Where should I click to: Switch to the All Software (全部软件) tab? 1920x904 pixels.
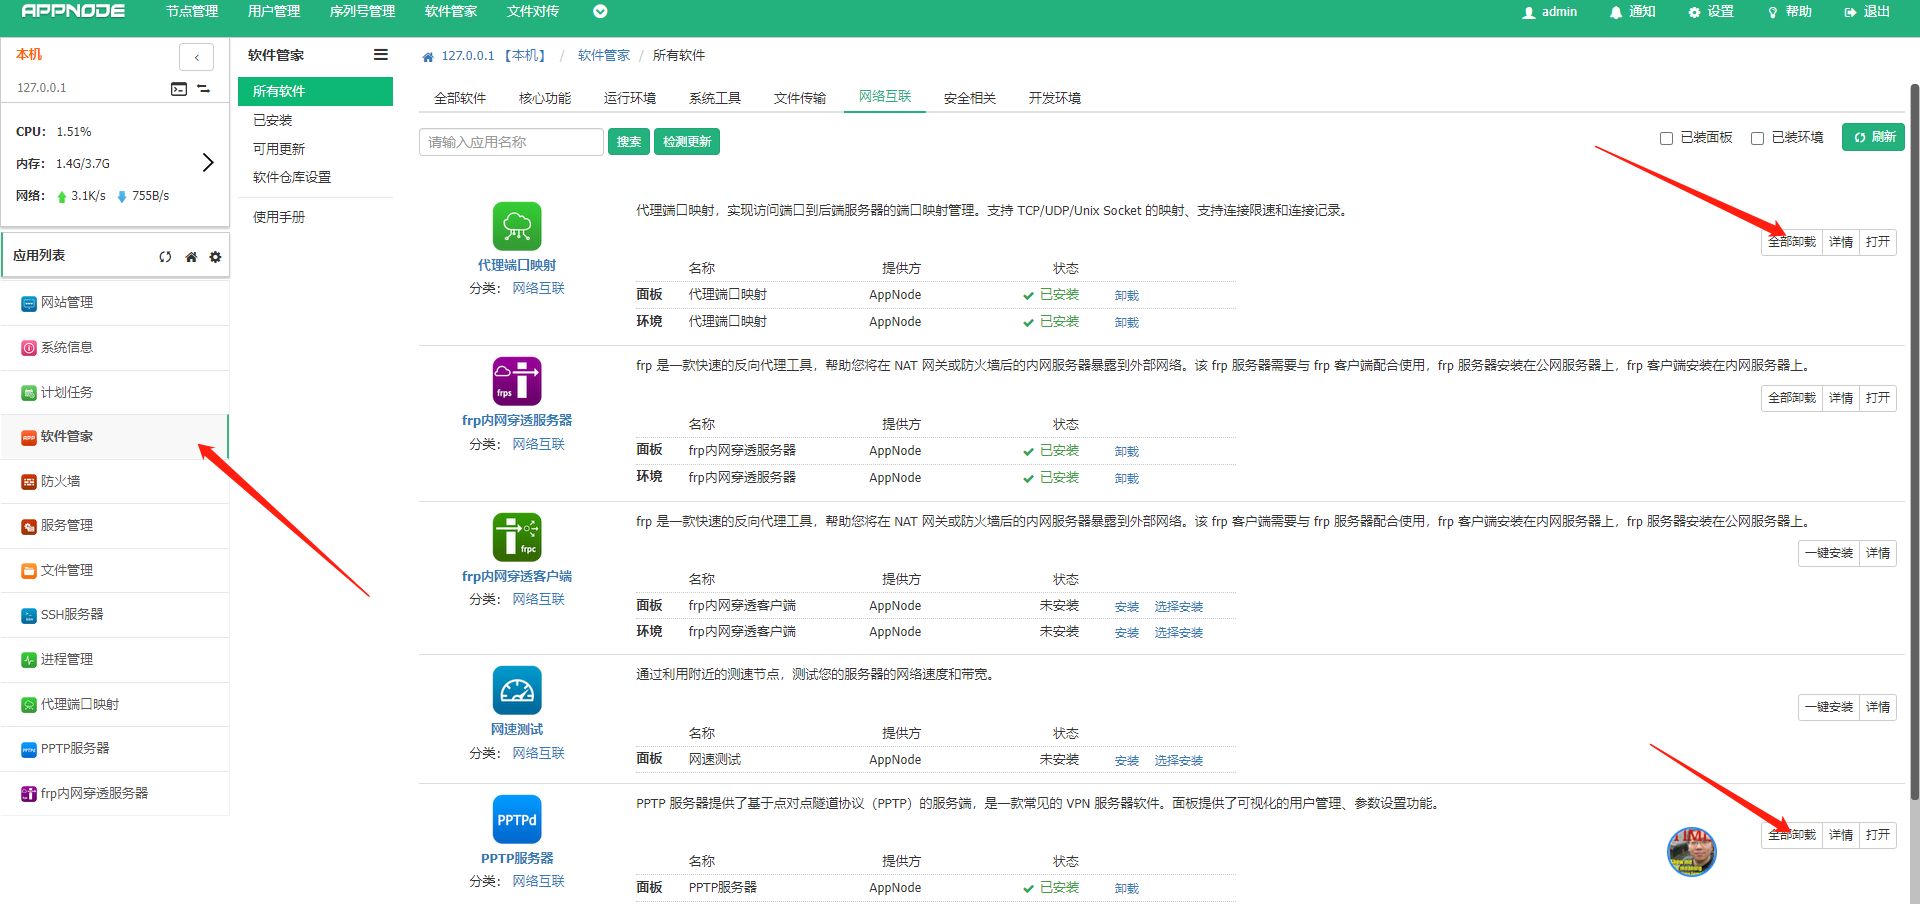pyautogui.click(x=460, y=98)
